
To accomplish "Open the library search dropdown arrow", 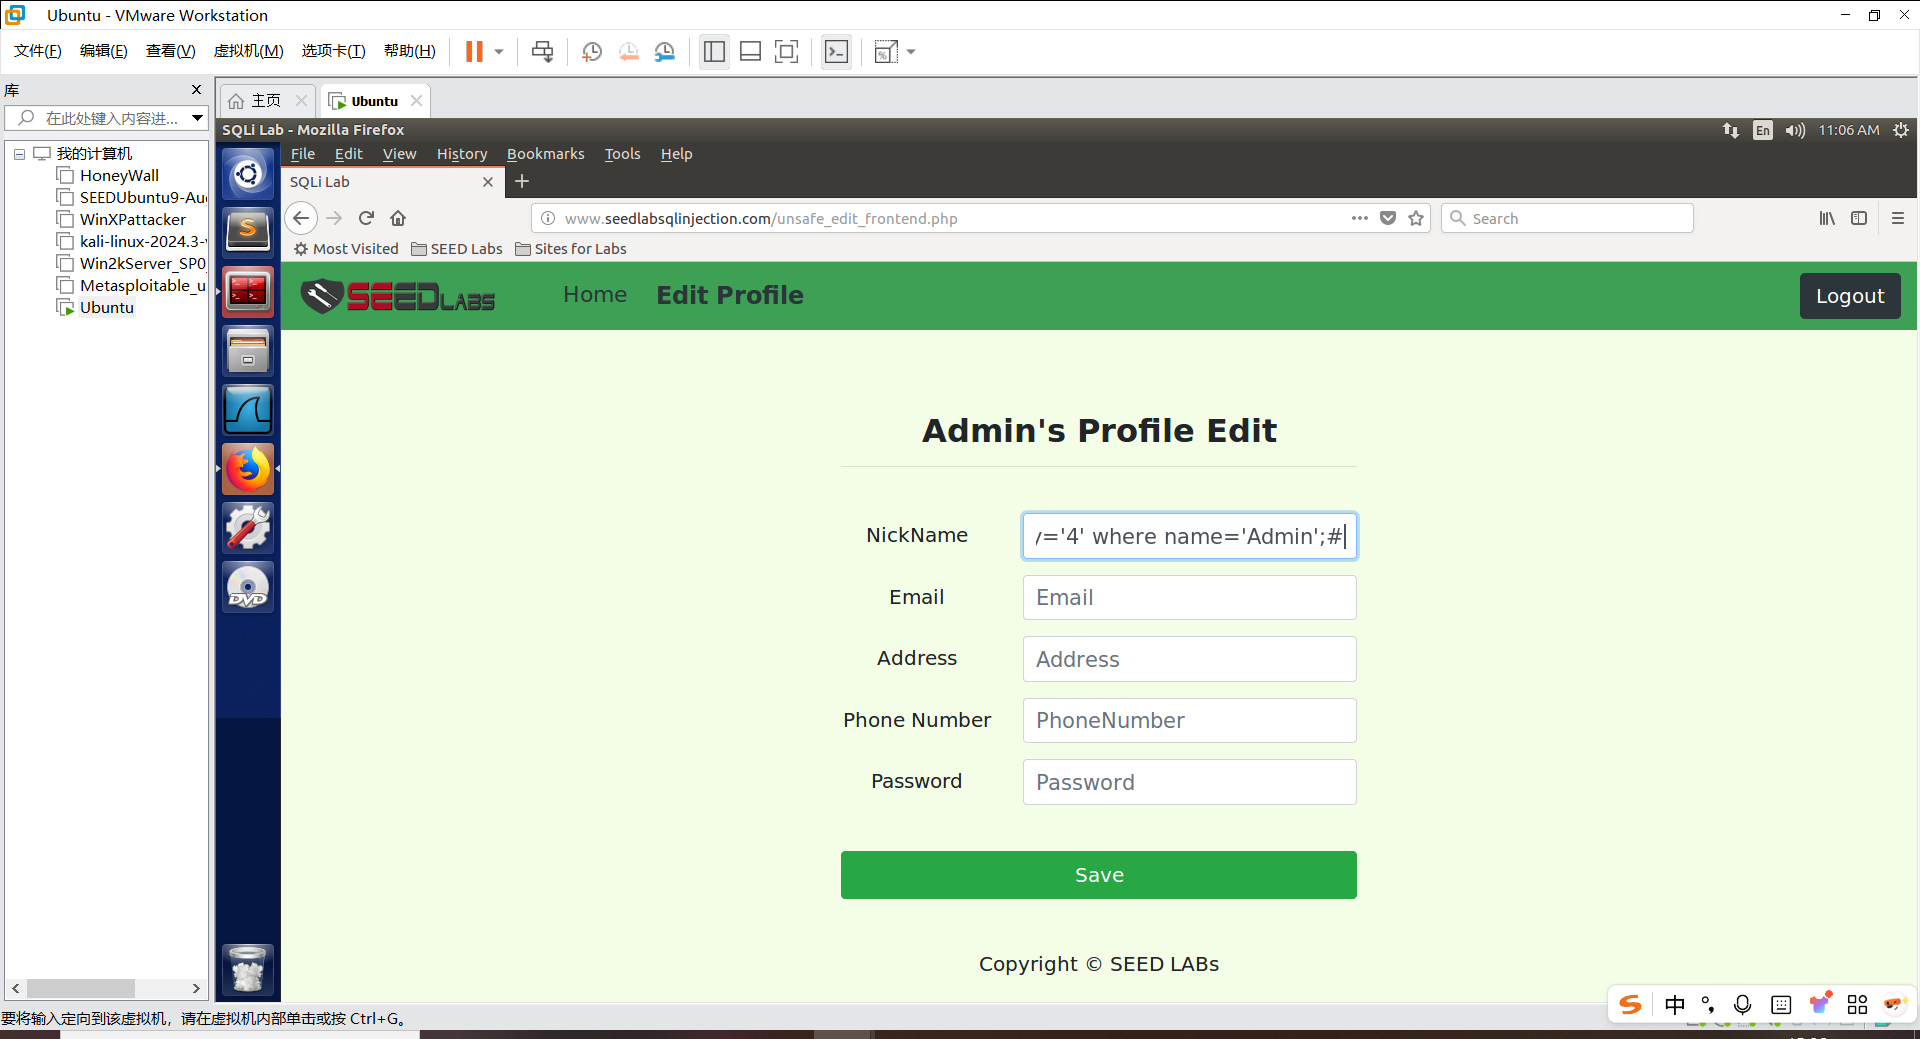I will coord(198,118).
